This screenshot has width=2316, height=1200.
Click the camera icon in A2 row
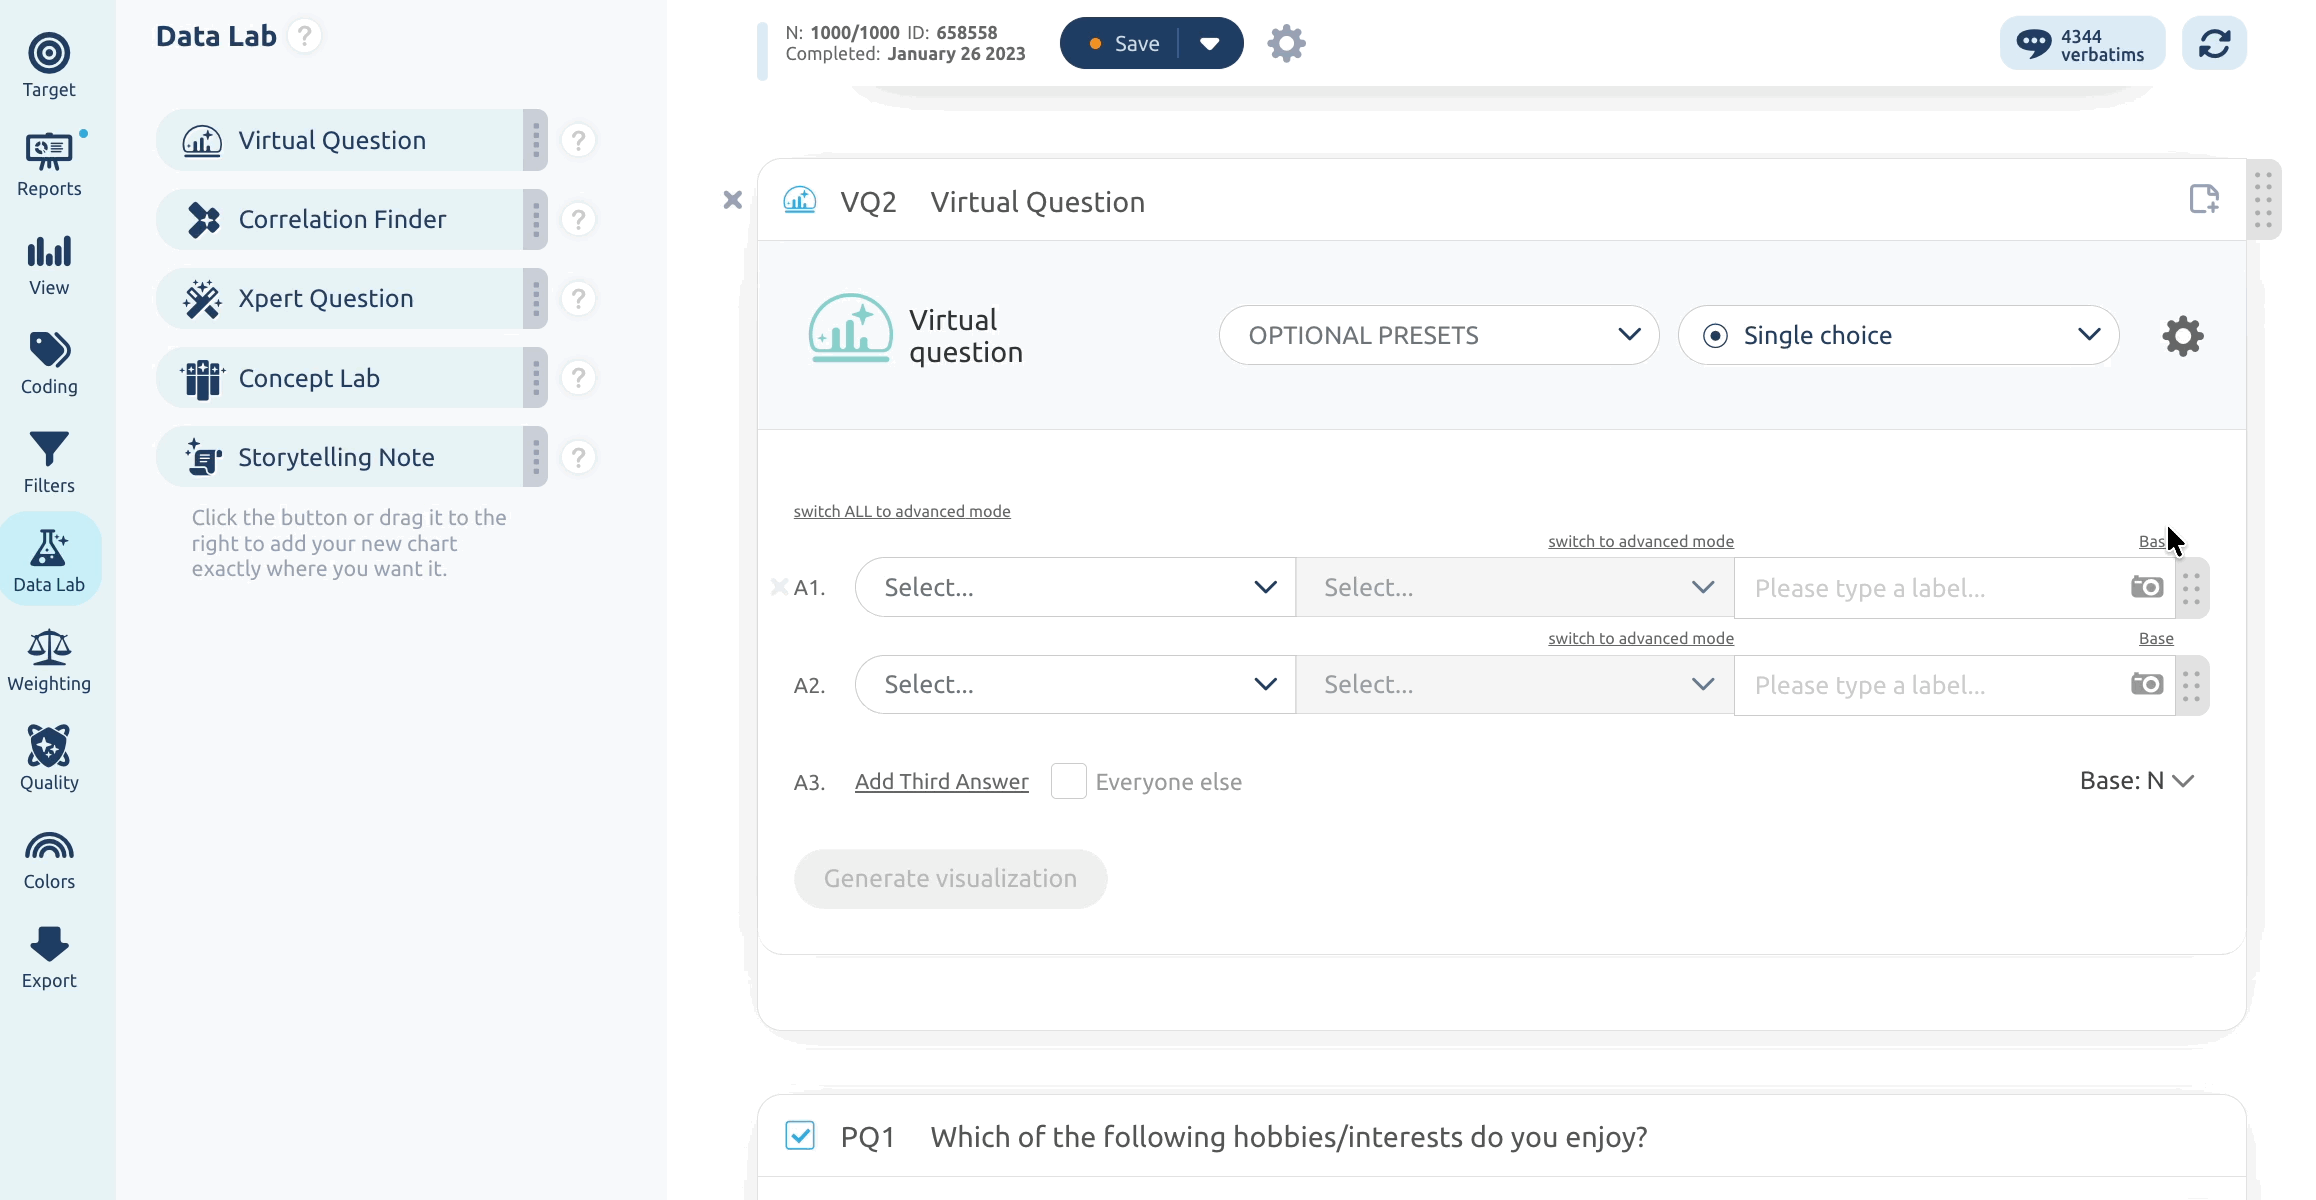[2147, 684]
